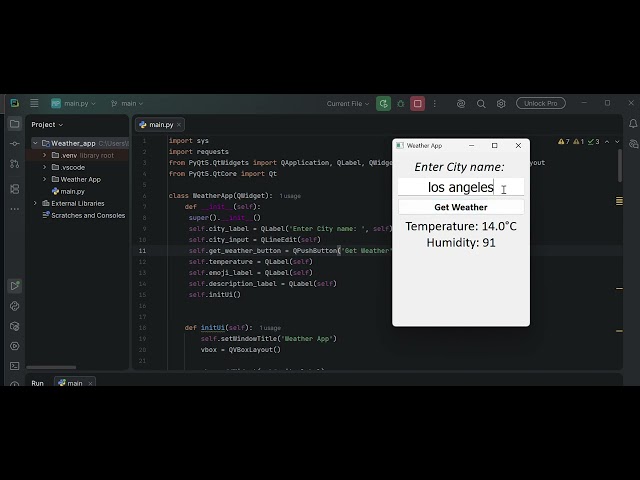The width and height of the screenshot is (640, 480).
Task: Select the main.py editor tab
Action: (160, 125)
